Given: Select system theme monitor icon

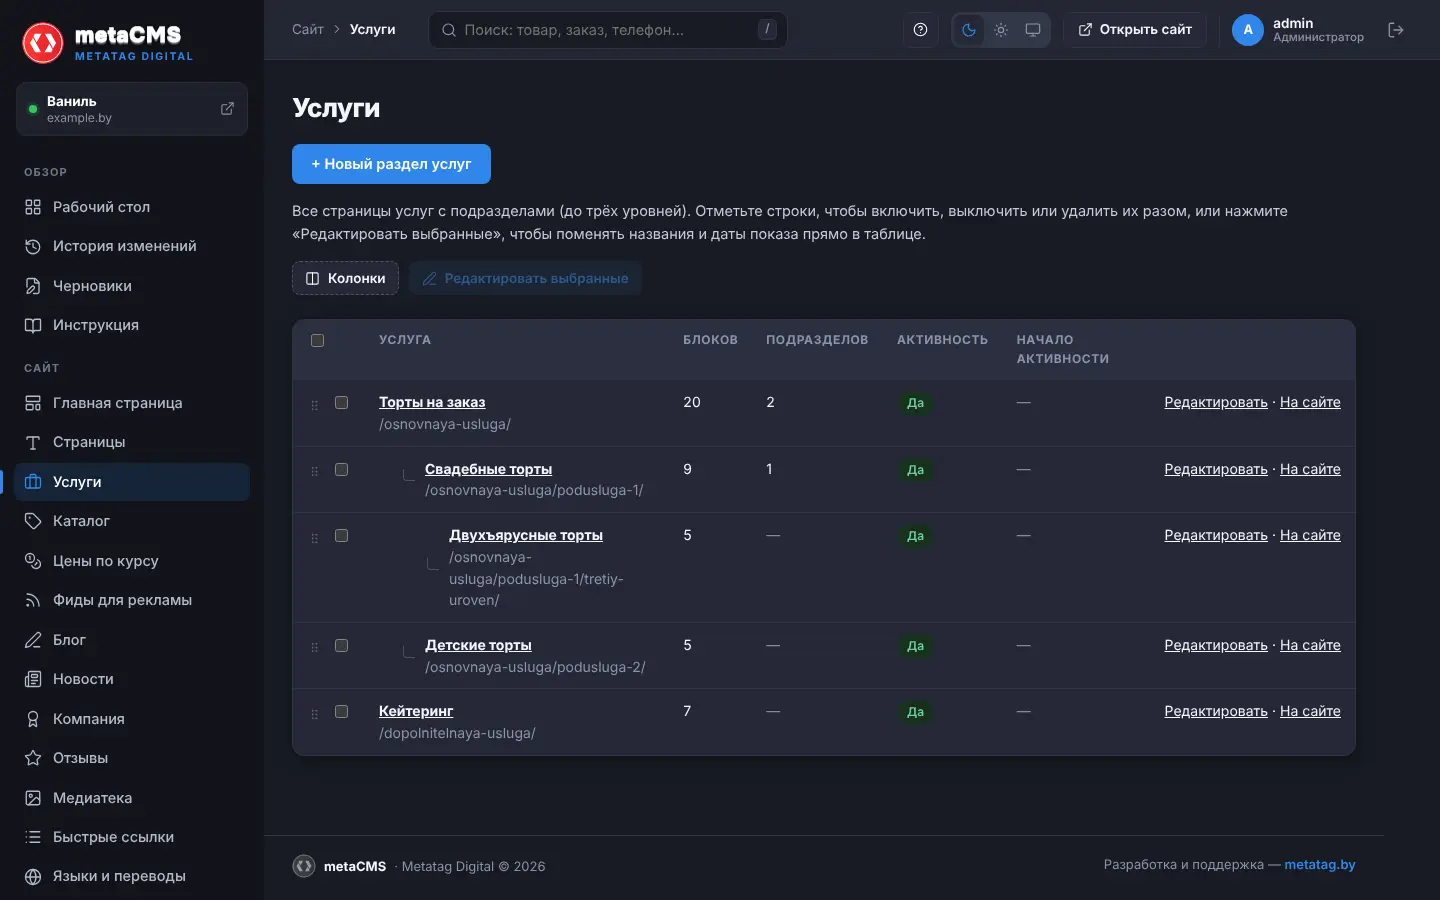Looking at the screenshot, I should 1033,30.
